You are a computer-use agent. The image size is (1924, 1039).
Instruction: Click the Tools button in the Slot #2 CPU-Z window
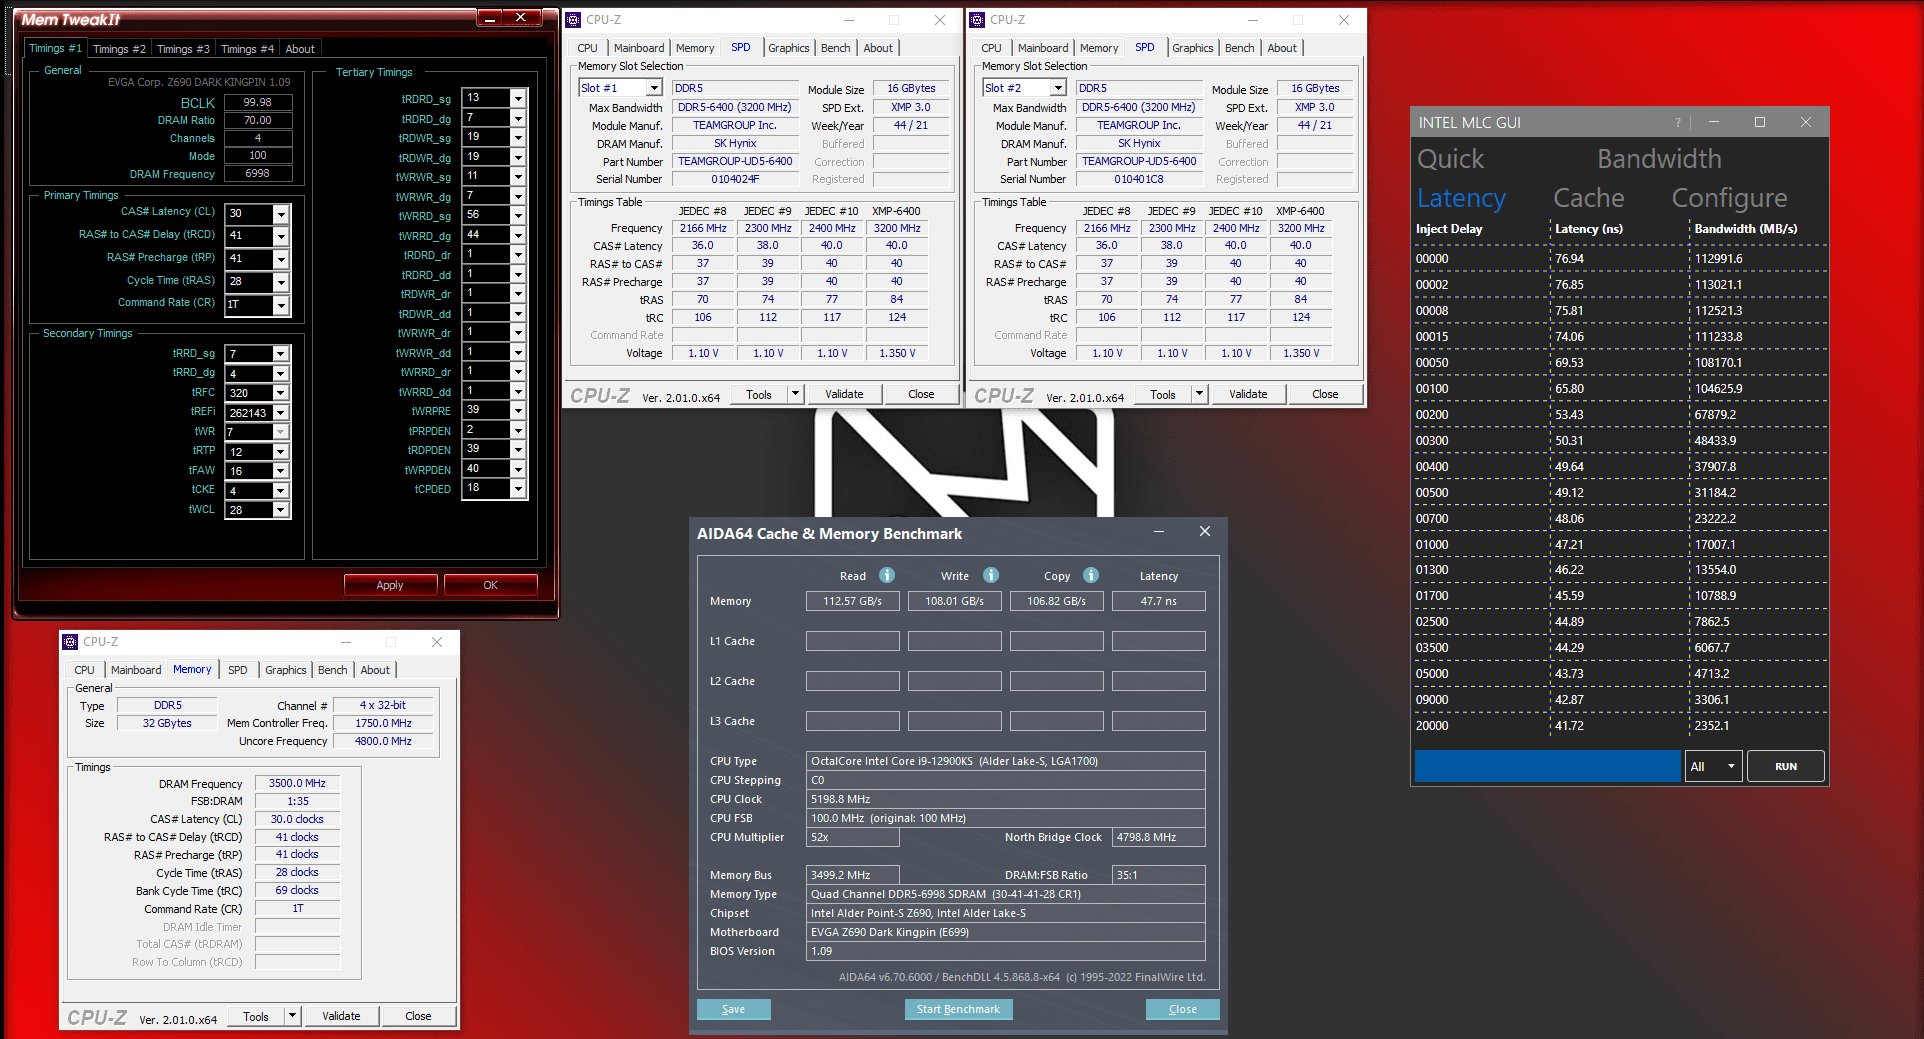click(1162, 394)
